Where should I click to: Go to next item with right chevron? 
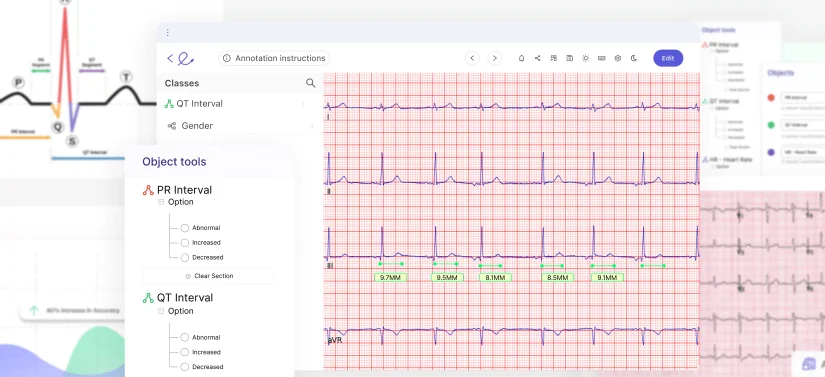pos(494,58)
